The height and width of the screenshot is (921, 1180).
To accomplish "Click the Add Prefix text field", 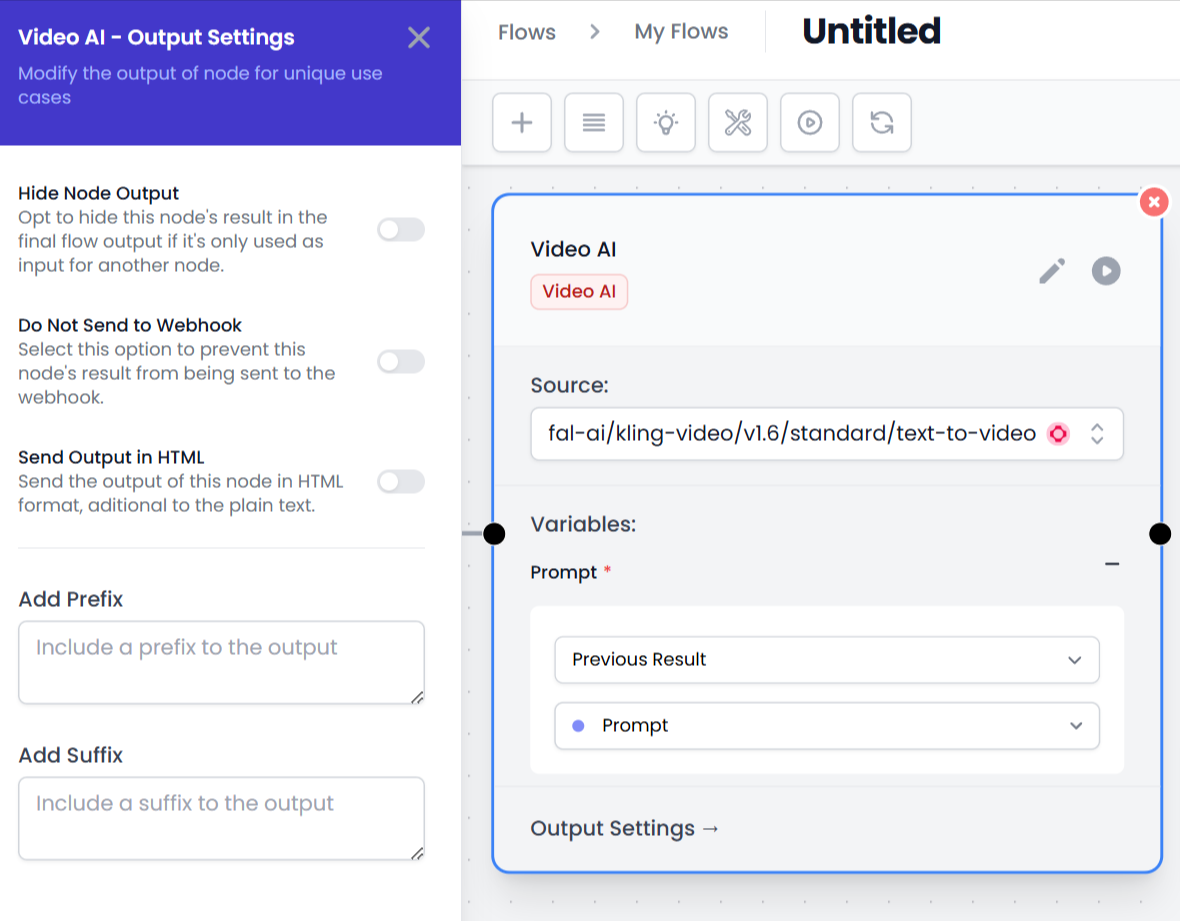I will point(221,662).
